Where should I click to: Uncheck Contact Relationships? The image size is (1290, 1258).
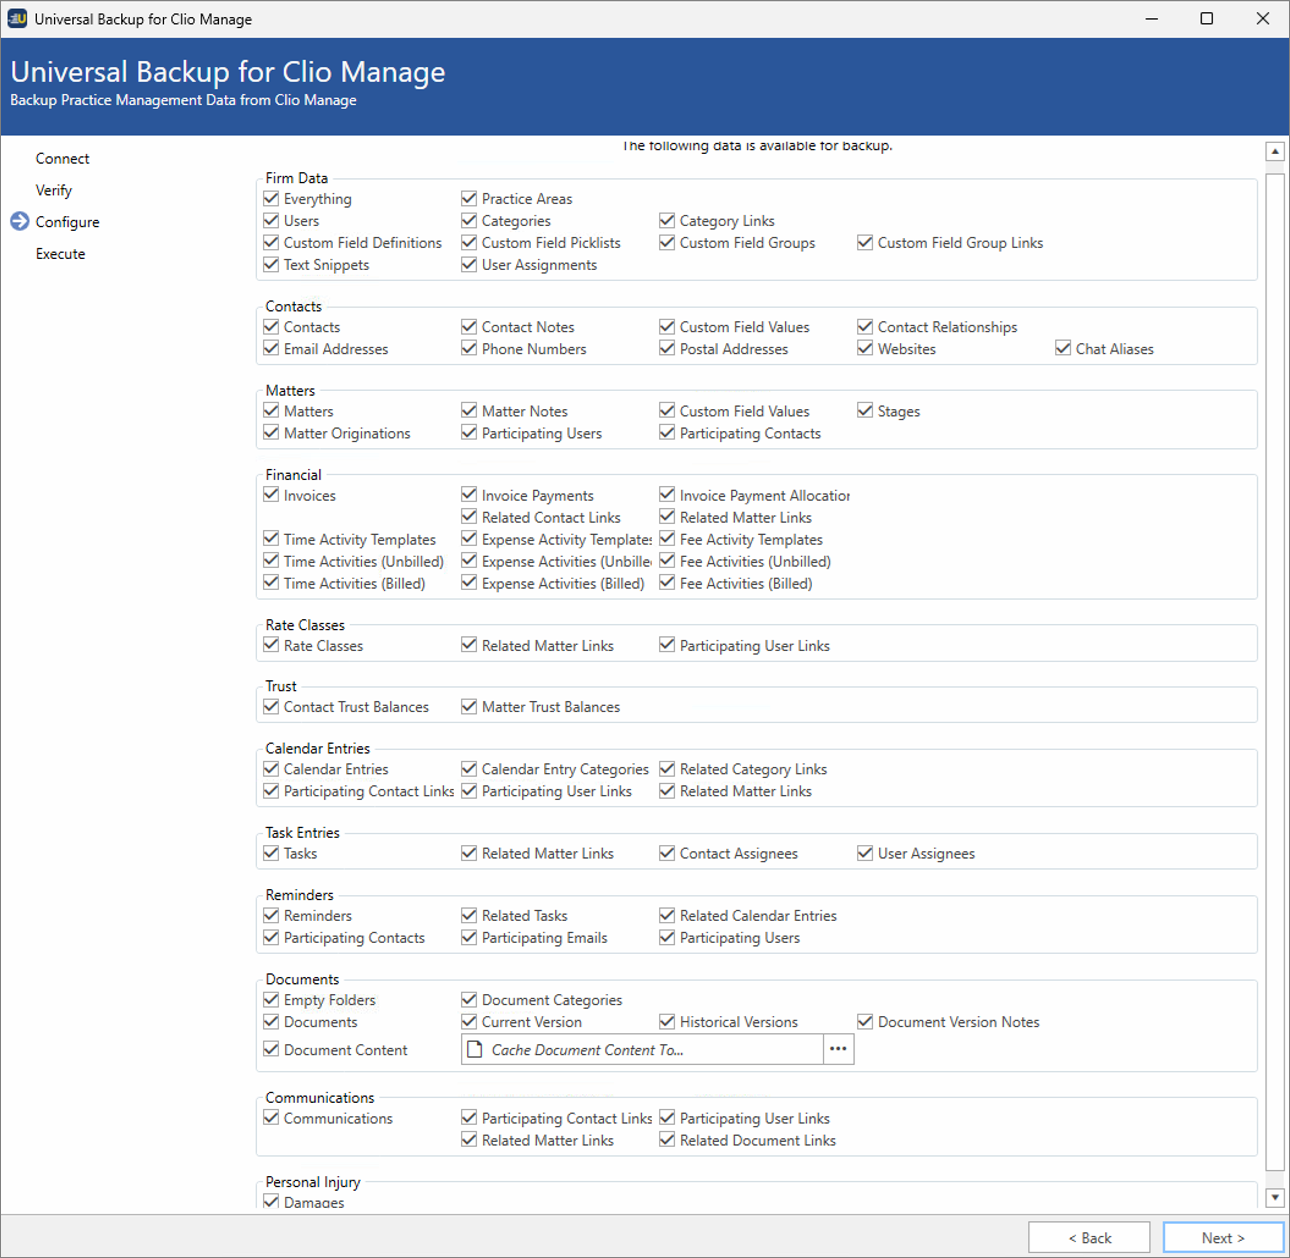point(865,326)
